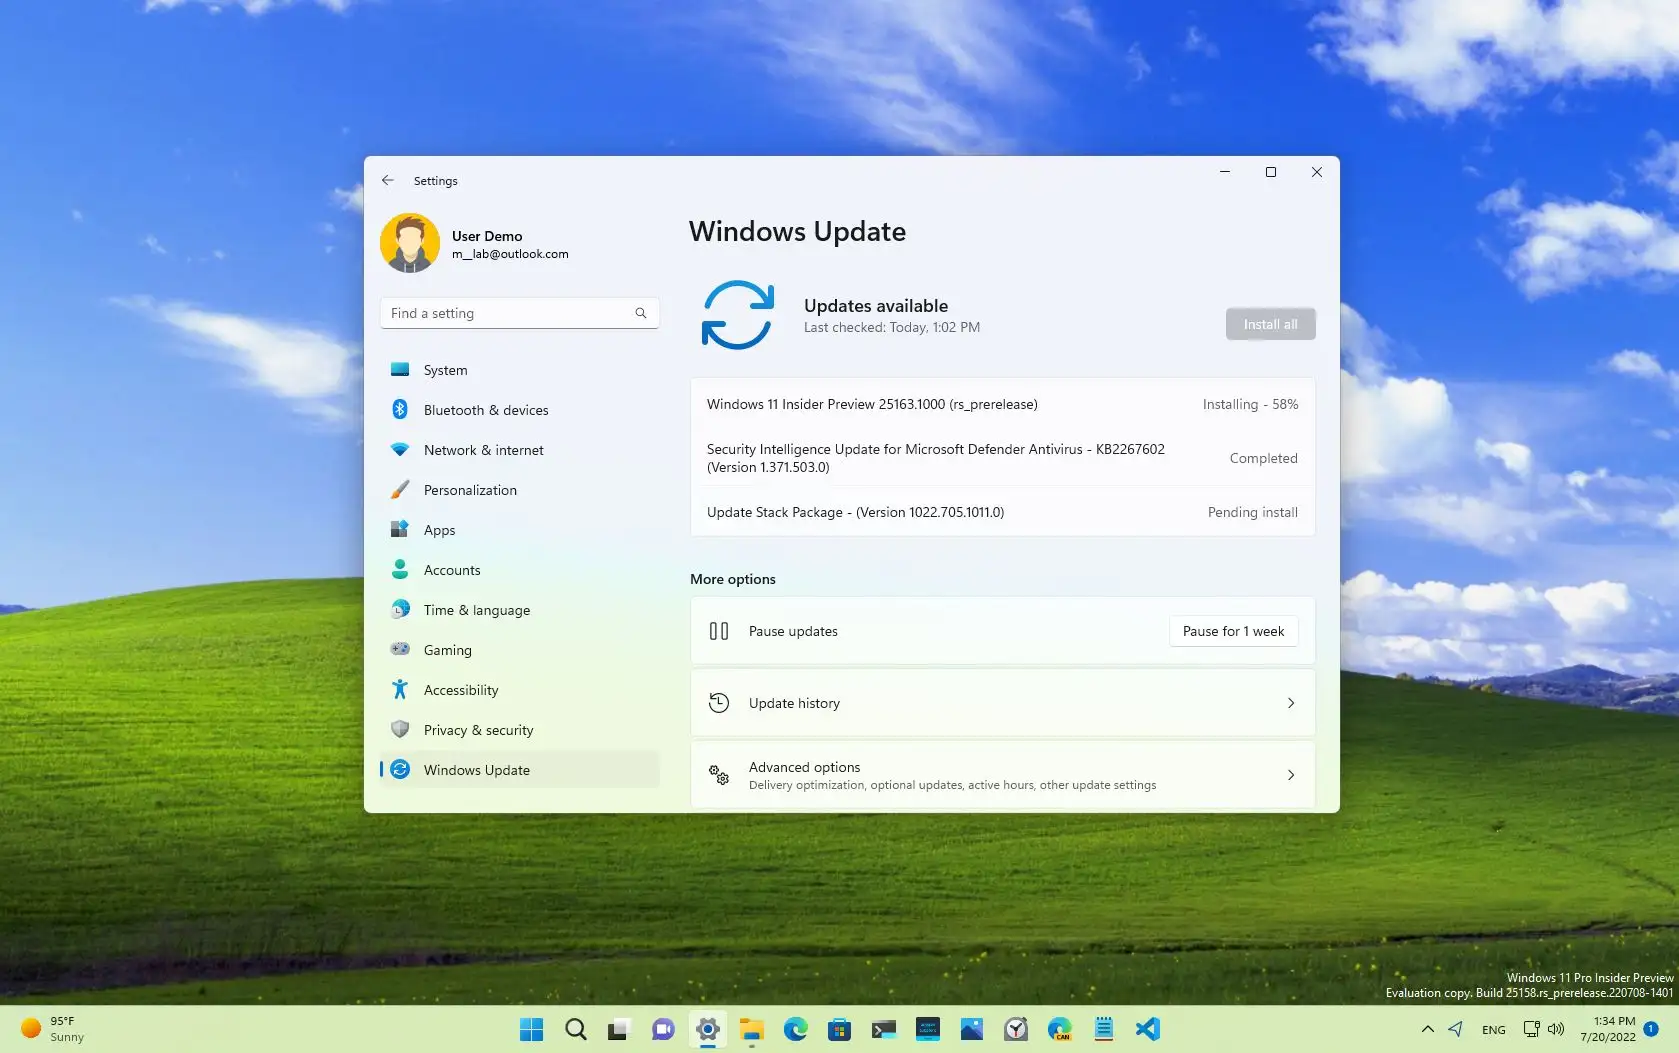Screen dimensions: 1679x1053
Task: Click the System monitor icon
Action: point(400,369)
